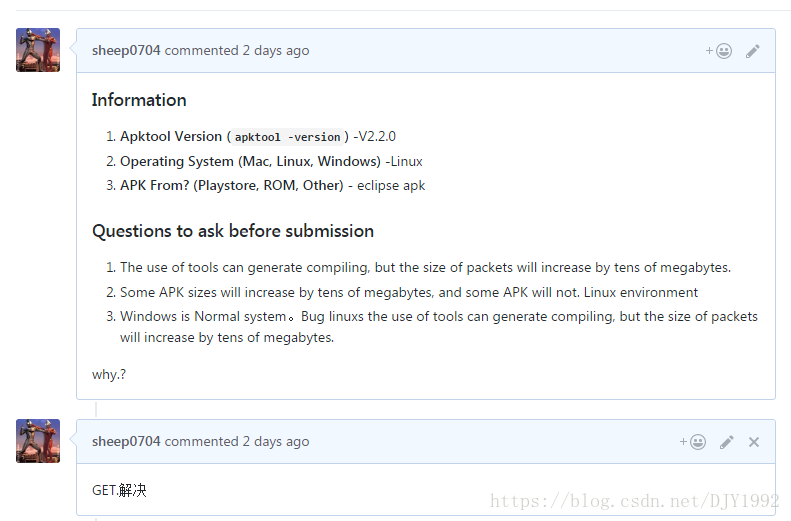Image resolution: width=791 pixels, height=521 pixels.
Task: Click the "APK From?" list item
Action: pyautogui.click(x=272, y=185)
